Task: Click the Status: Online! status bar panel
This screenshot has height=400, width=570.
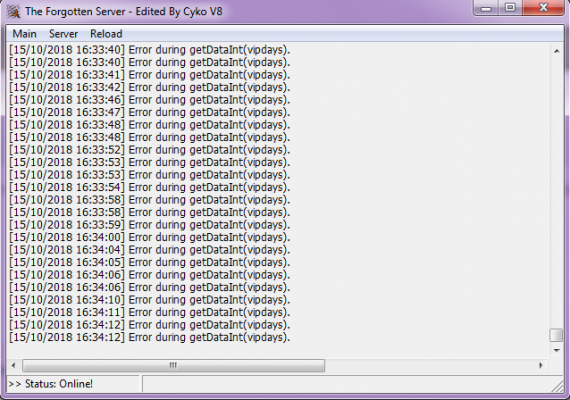Action: [x=73, y=384]
